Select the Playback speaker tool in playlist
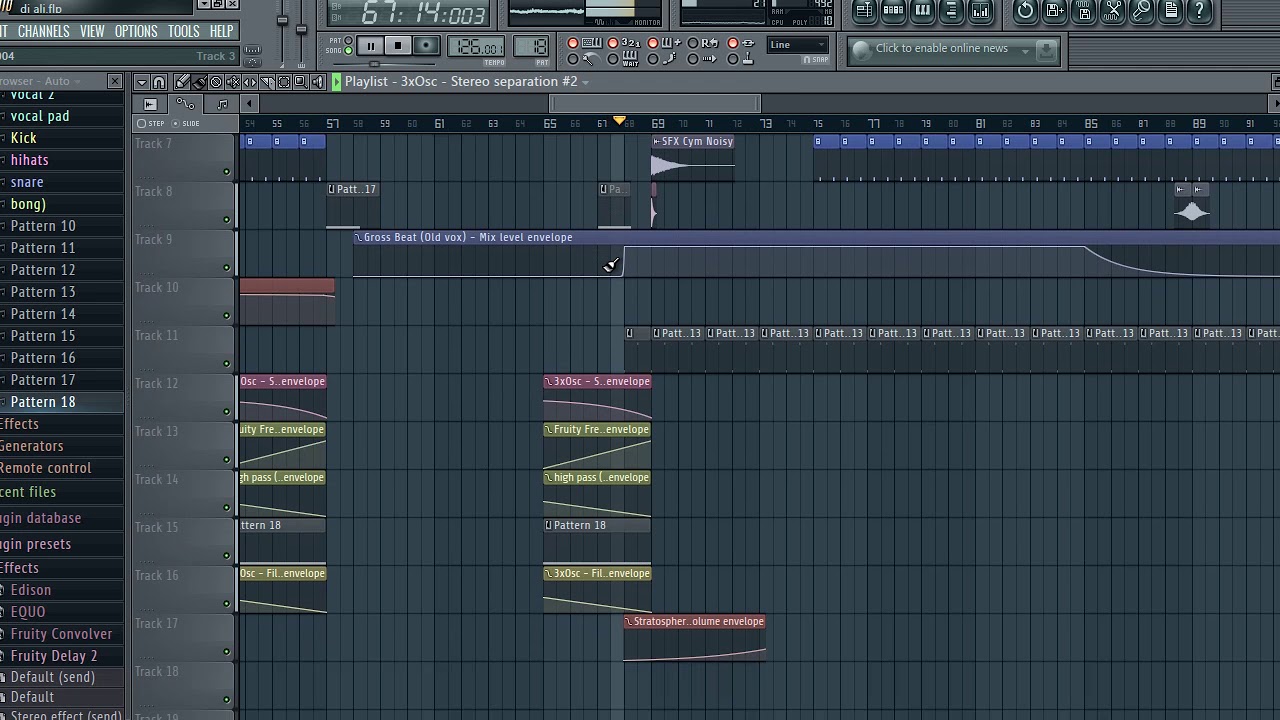 tap(318, 82)
